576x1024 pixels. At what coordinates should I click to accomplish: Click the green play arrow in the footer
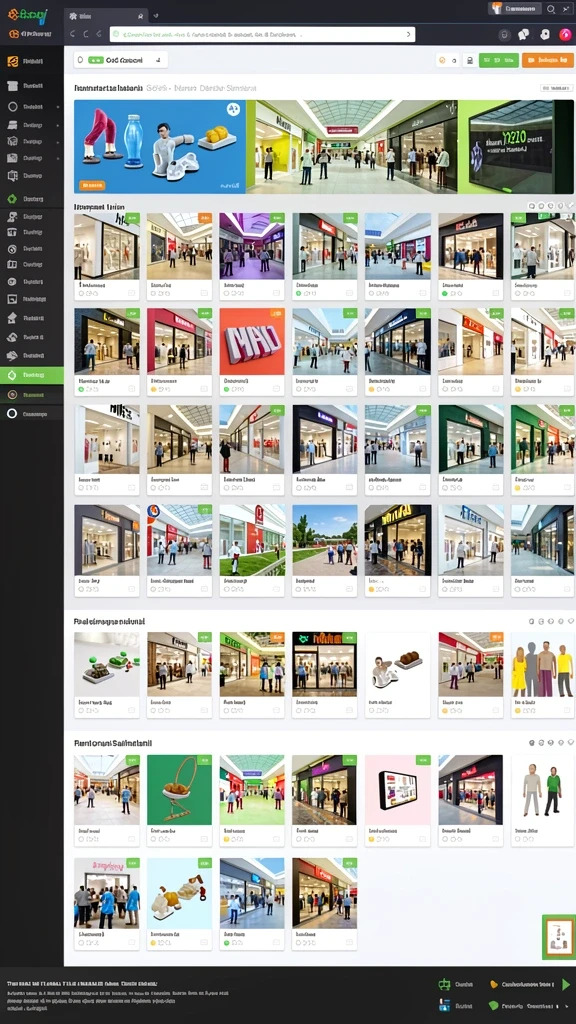click(566, 984)
